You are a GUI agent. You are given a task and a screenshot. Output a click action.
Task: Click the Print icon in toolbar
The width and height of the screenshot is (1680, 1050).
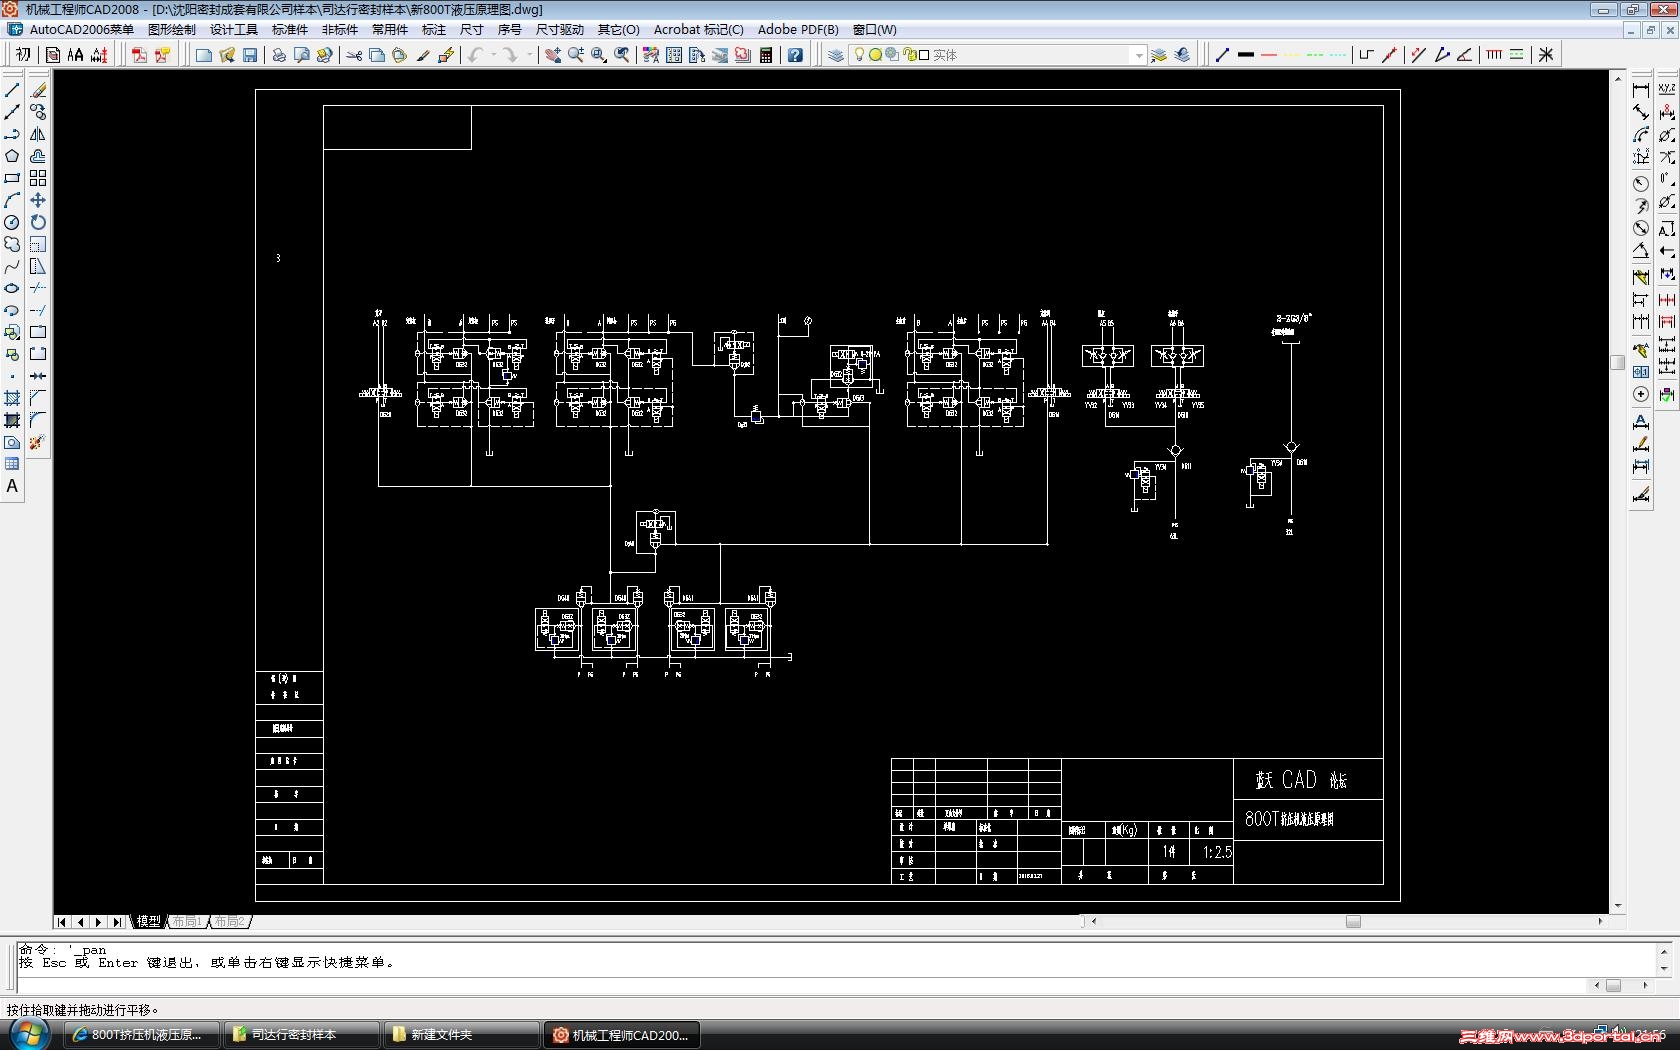point(279,55)
